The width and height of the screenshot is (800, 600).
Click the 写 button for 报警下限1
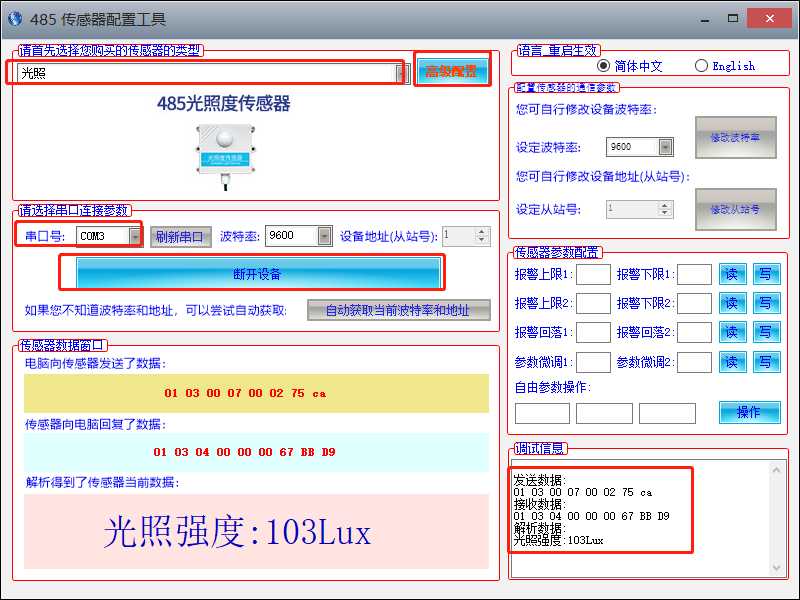[x=767, y=275]
